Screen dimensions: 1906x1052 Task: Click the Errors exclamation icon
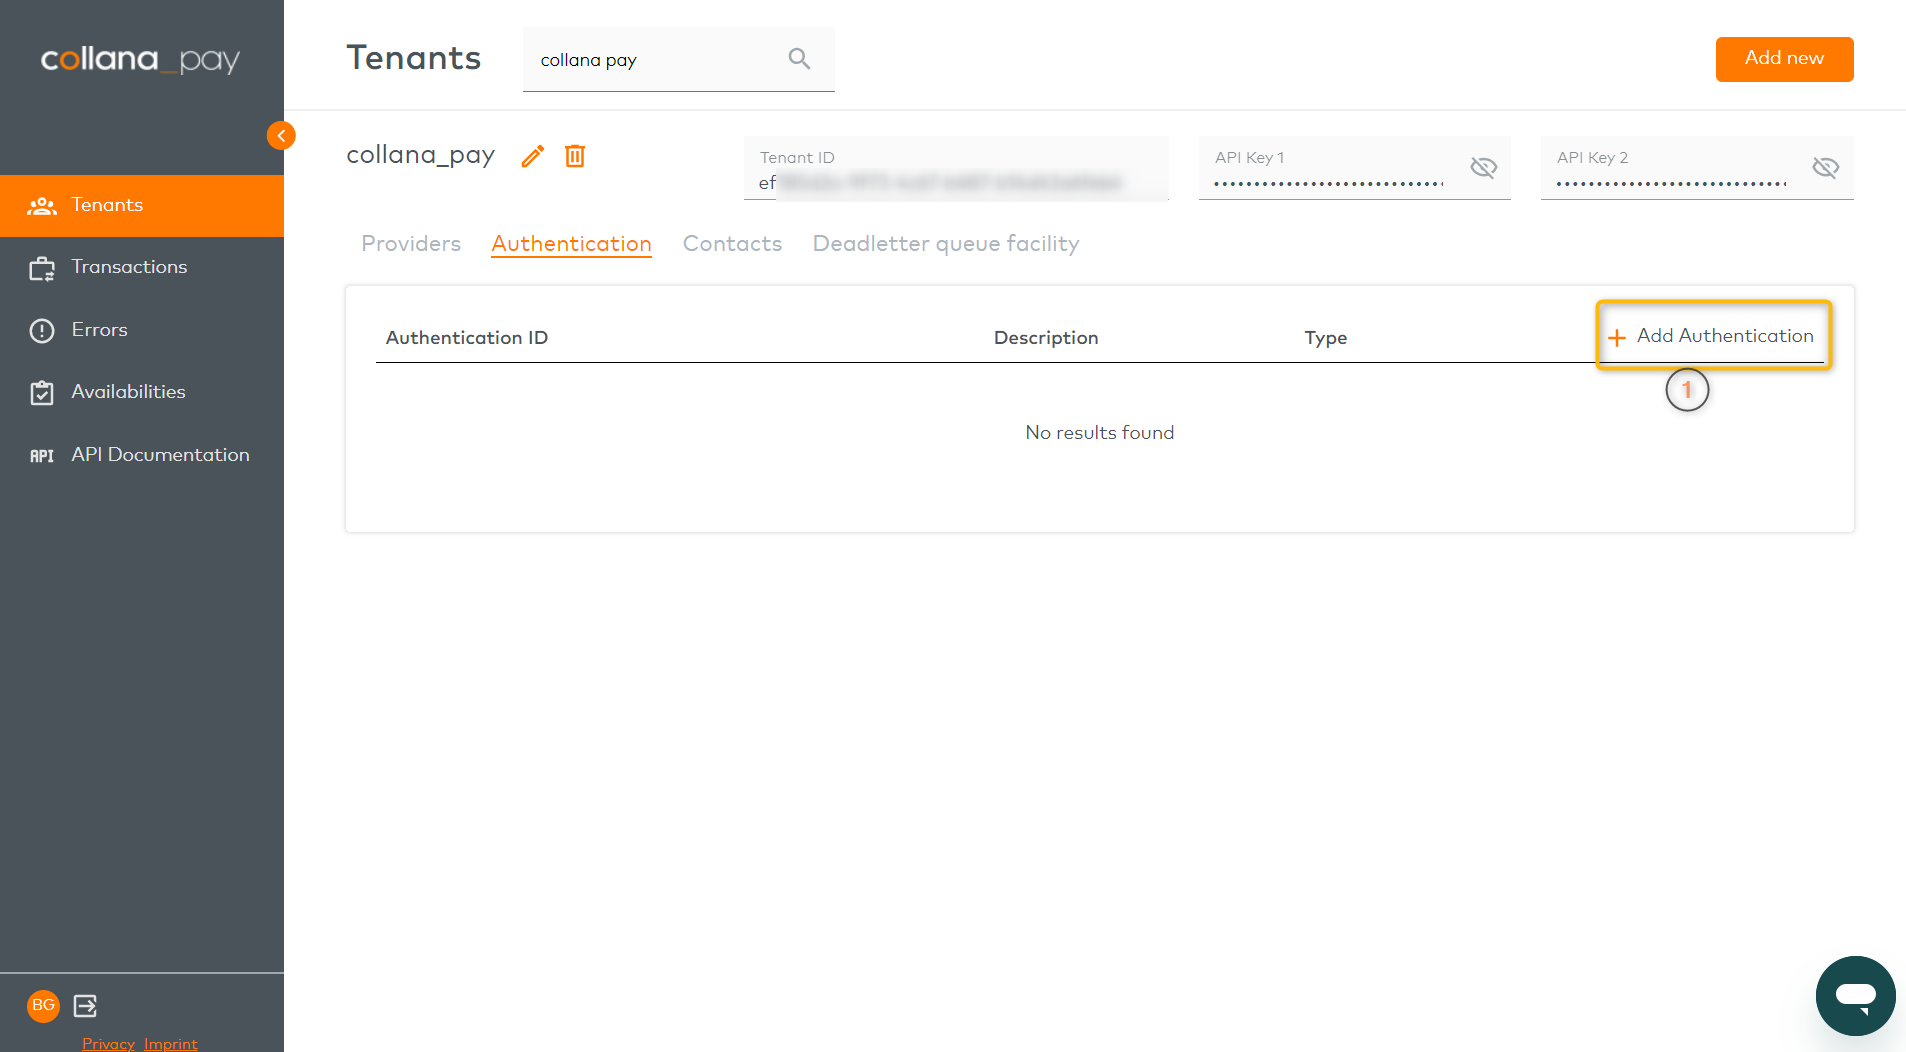pos(42,331)
